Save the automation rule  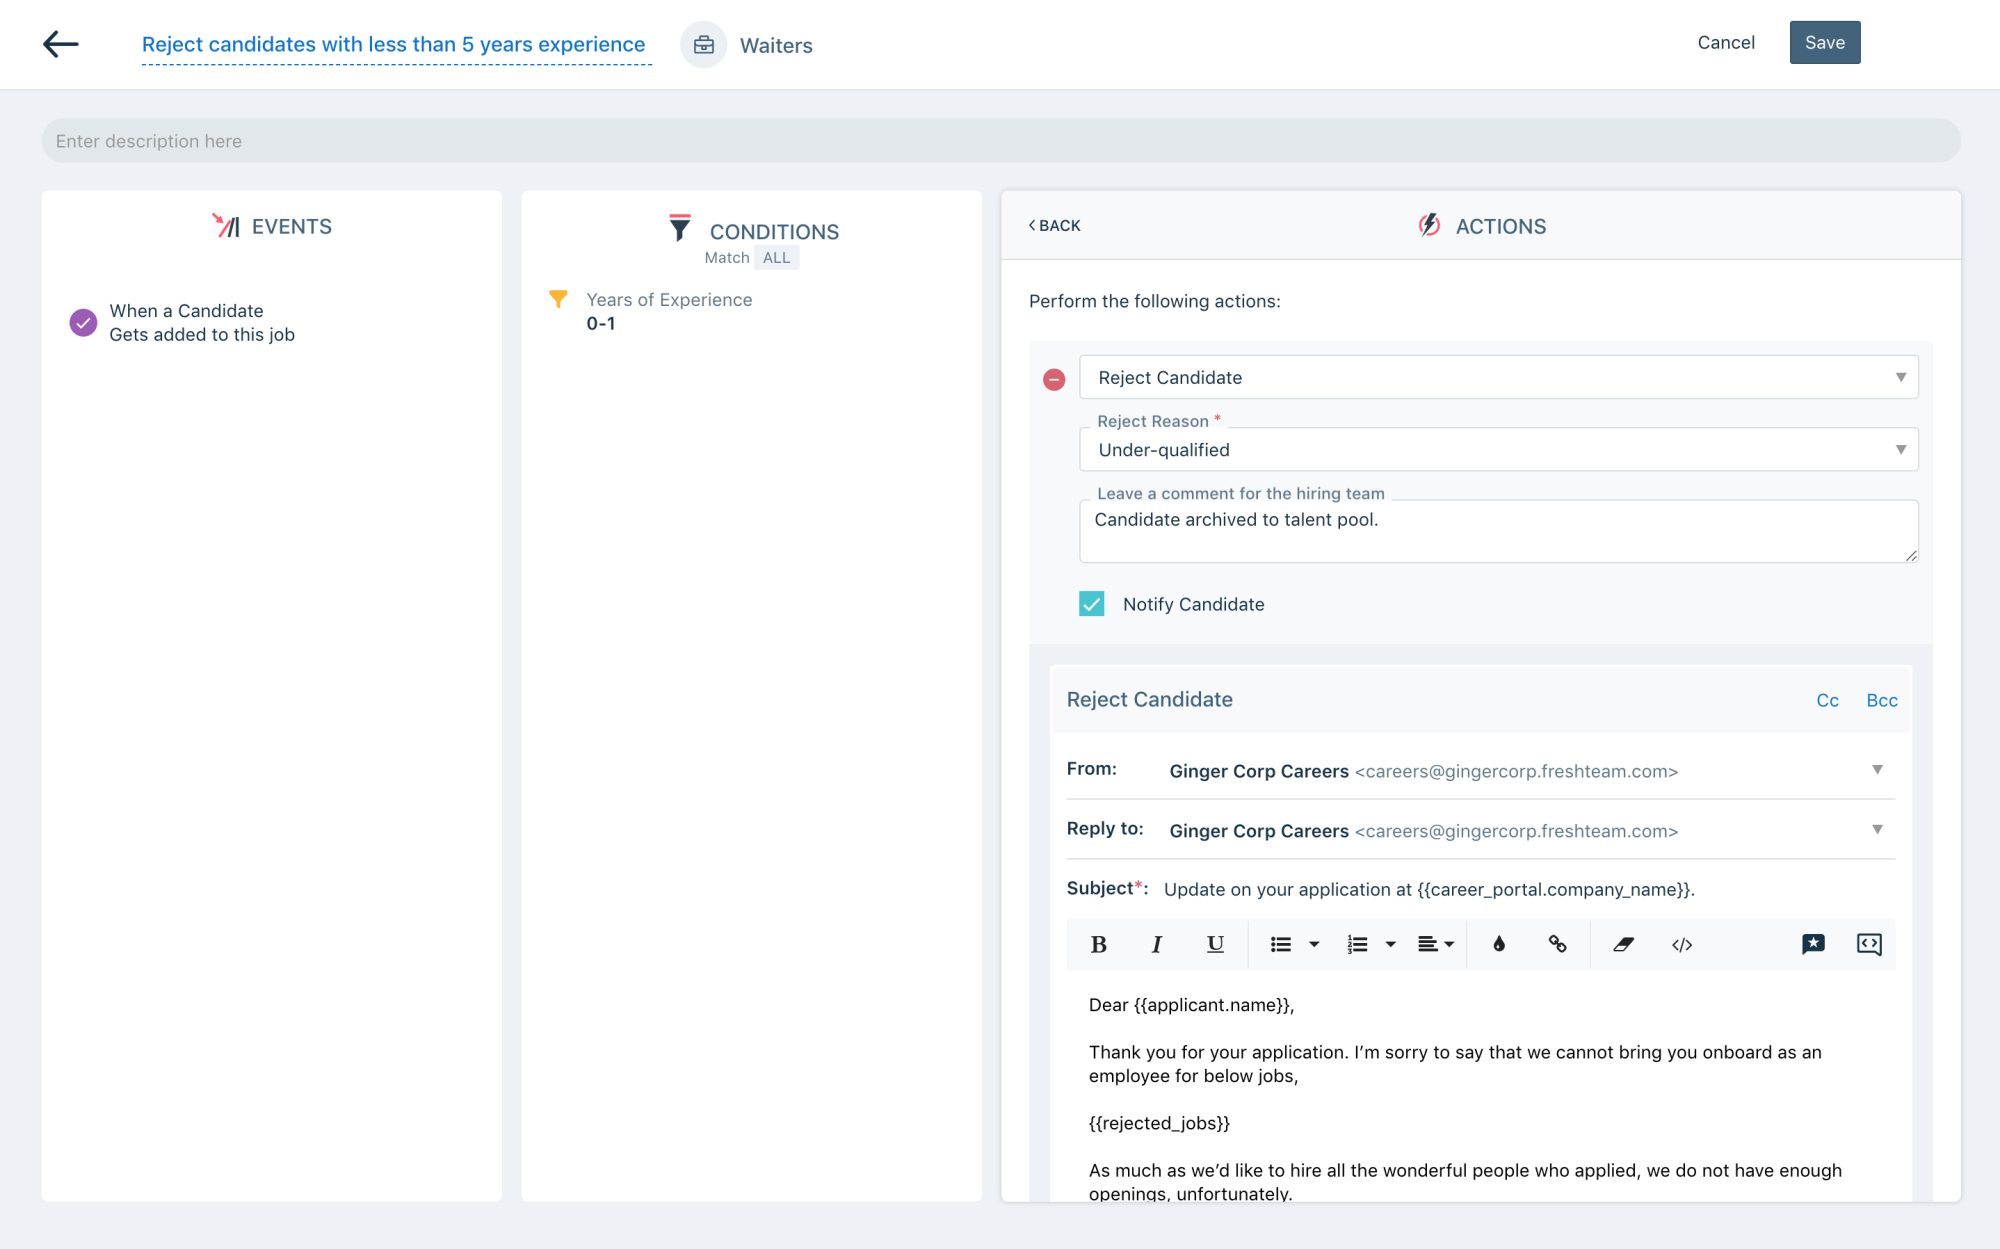coord(1824,43)
